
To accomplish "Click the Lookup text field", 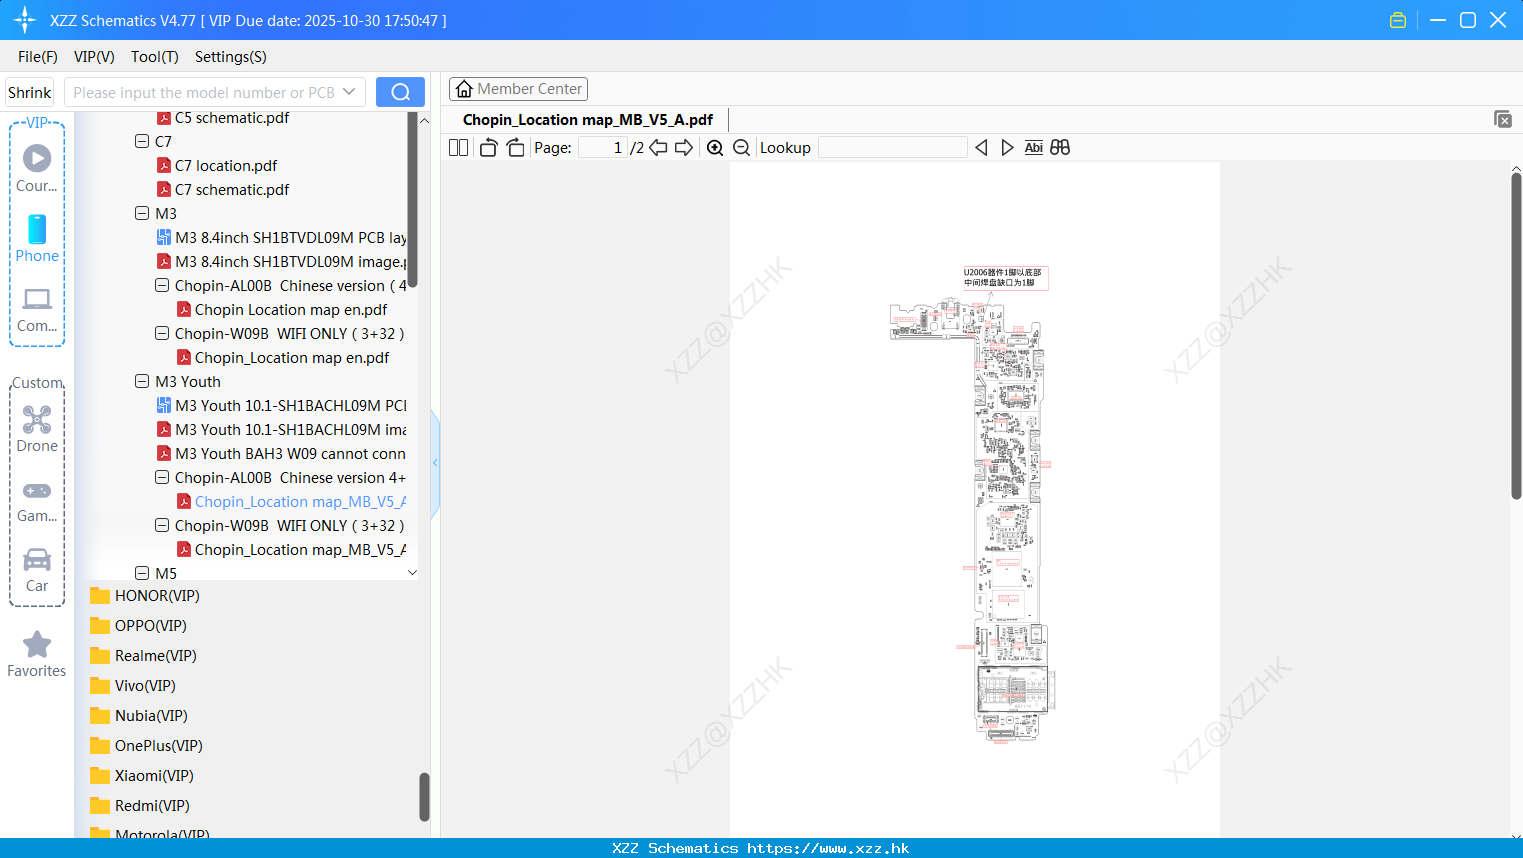I will pos(893,147).
